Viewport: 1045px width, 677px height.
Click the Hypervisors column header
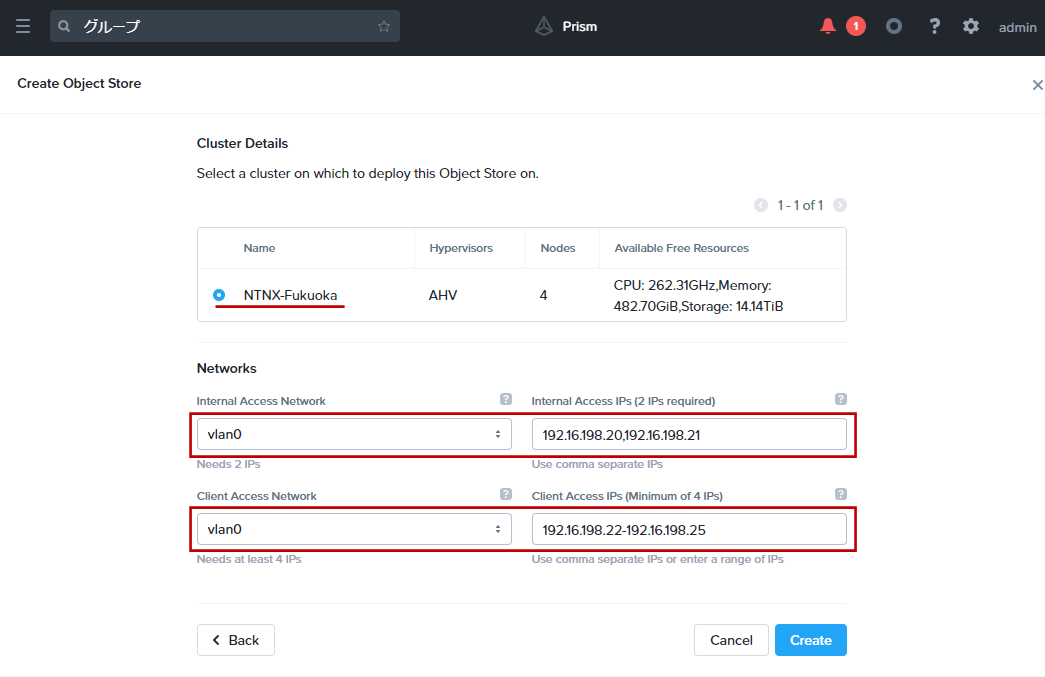[461, 248]
